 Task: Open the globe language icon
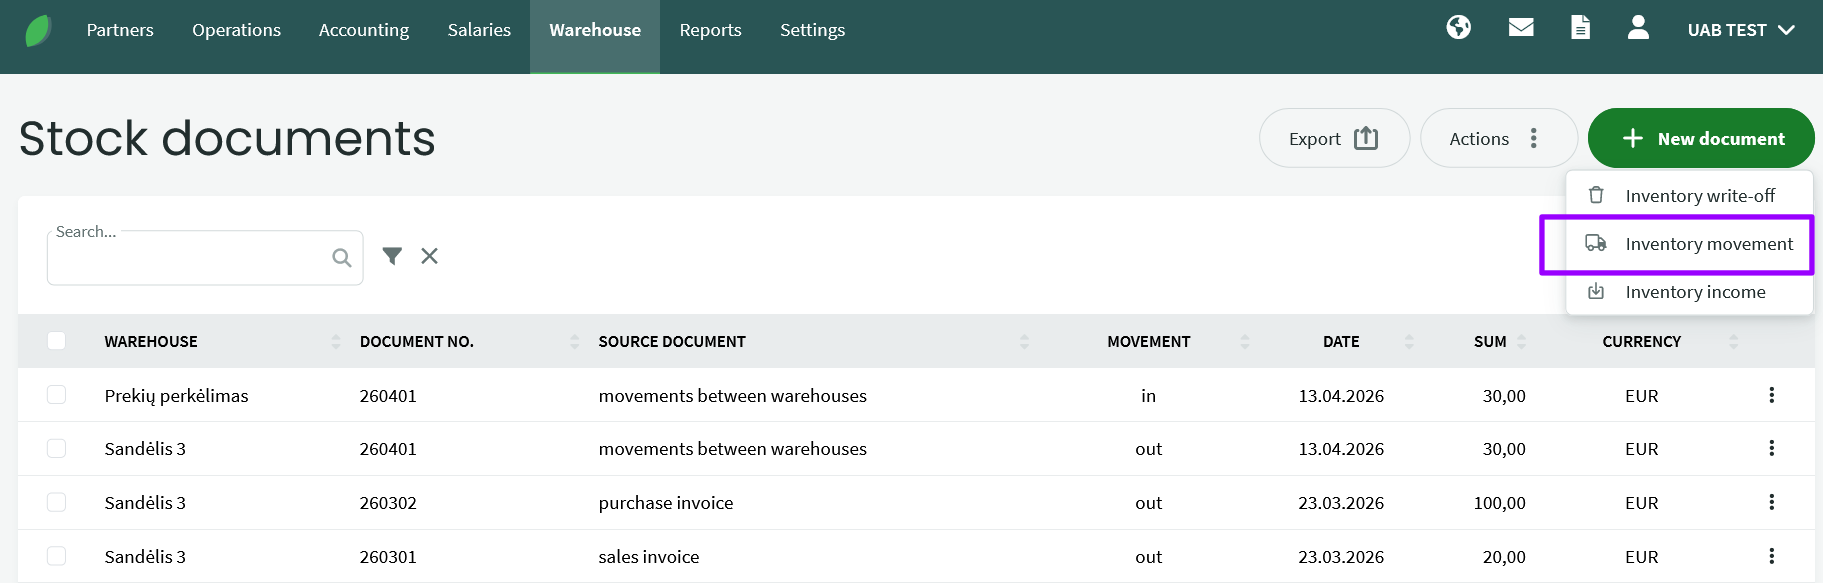[1458, 28]
